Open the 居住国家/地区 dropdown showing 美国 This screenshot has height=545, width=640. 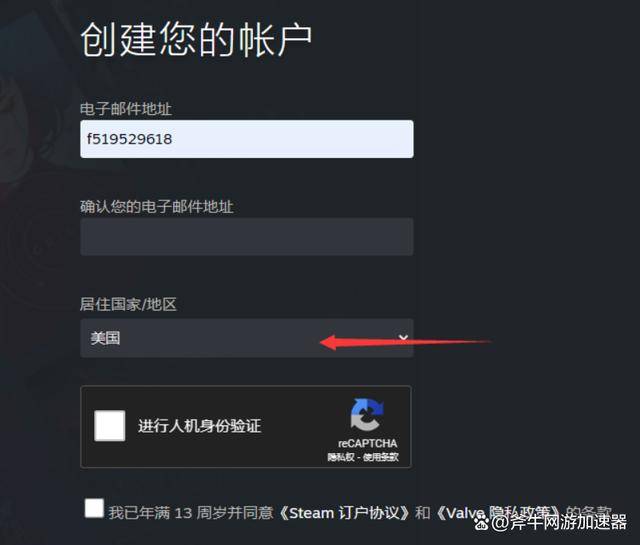point(247,338)
